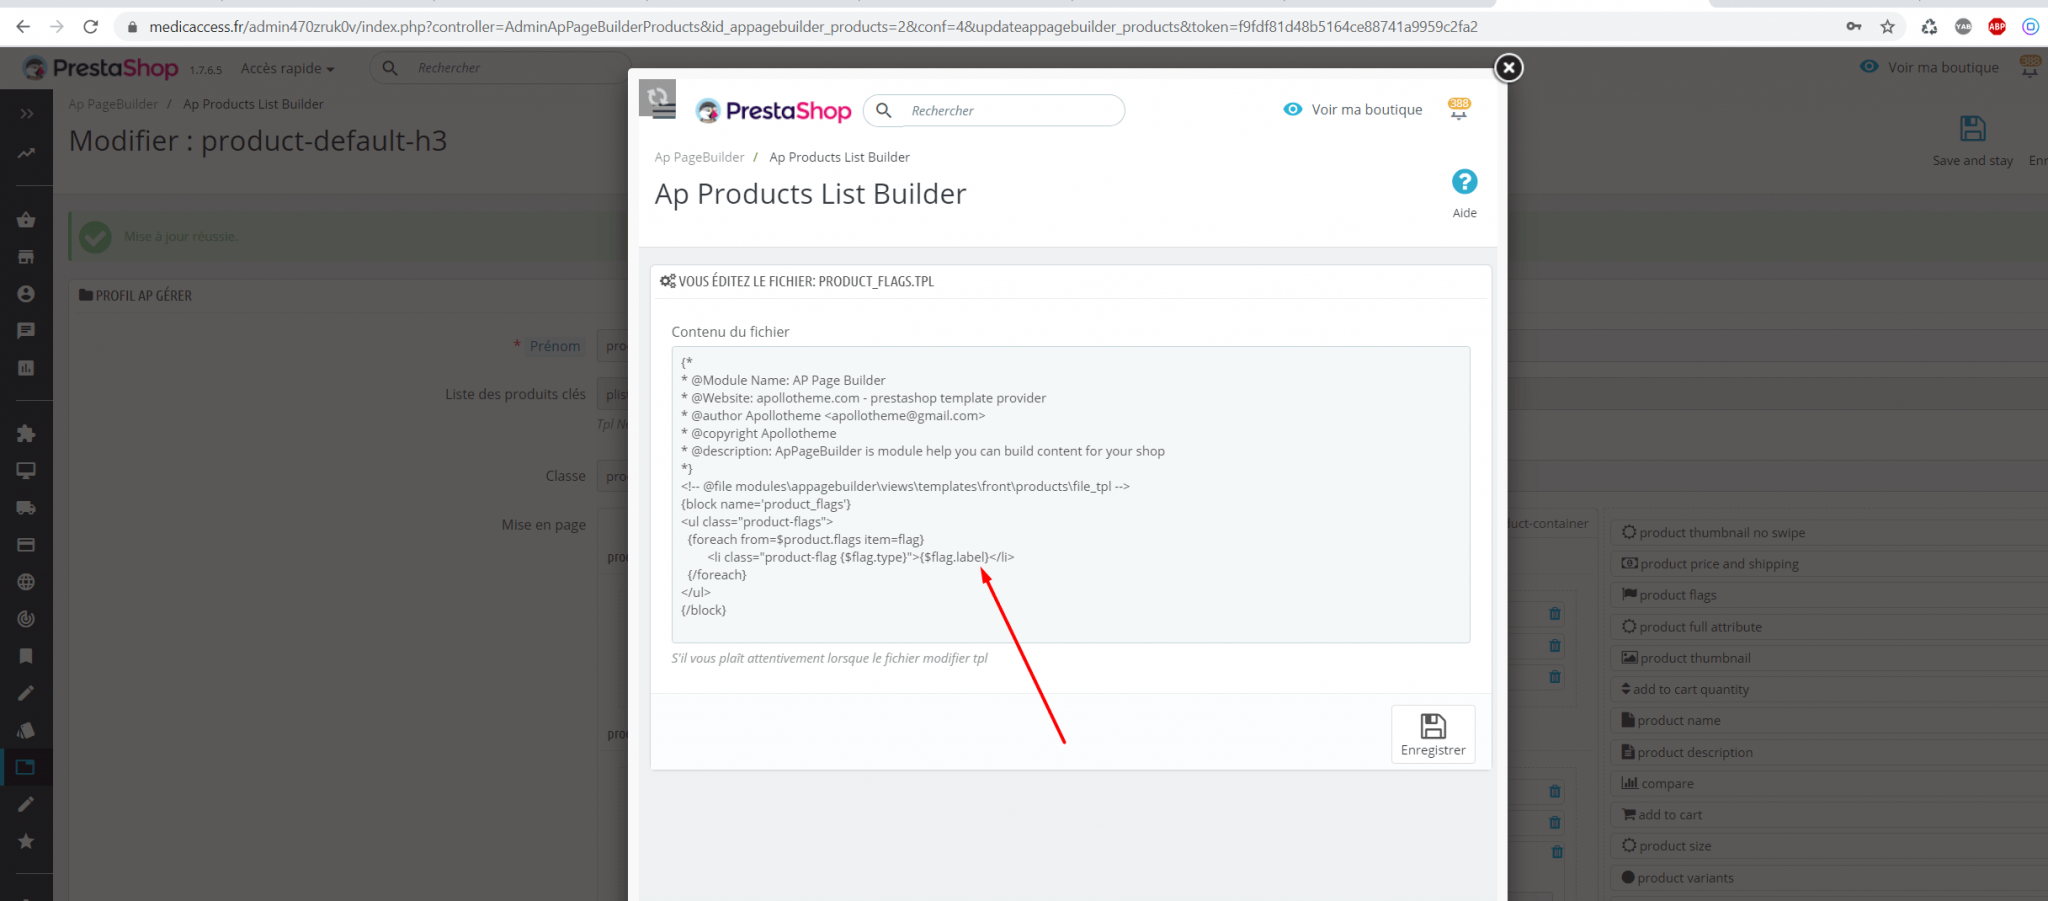This screenshot has height=901, width=2048.
Task: Click Ap PageBuilder breadcrumb in modal
Action: (x=699, y=157)
